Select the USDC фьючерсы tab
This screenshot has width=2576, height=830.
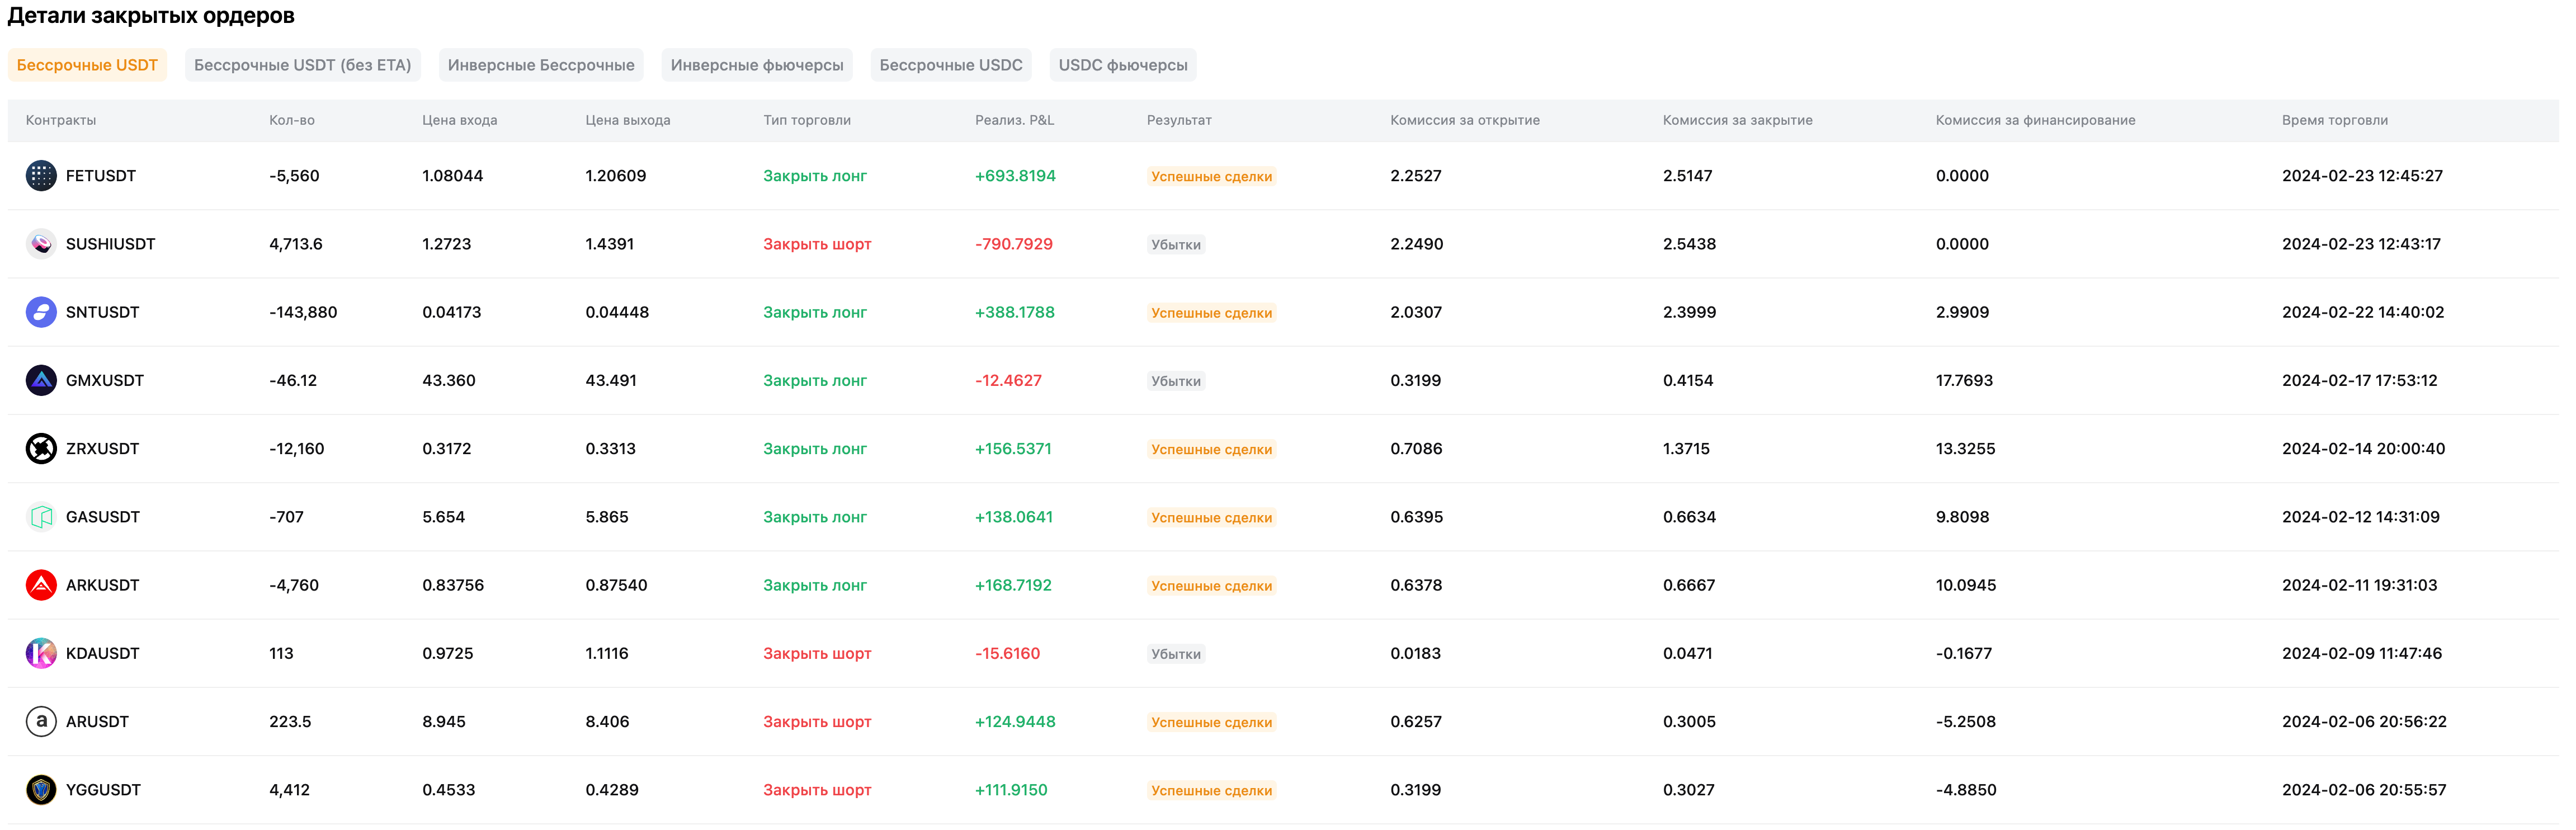(x=1122, y=65)
